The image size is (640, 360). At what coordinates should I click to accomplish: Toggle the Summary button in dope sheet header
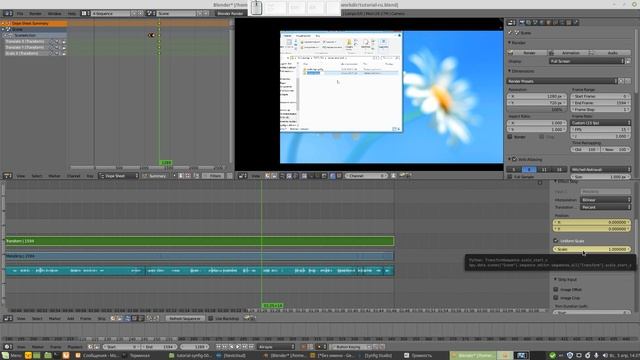pyautogui.click(x=155, y=176)
